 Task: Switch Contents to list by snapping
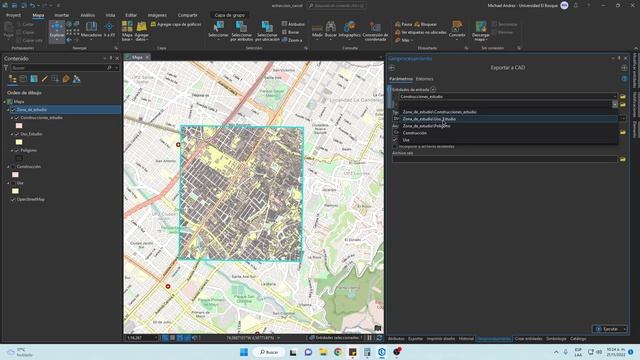coord(55,79)
